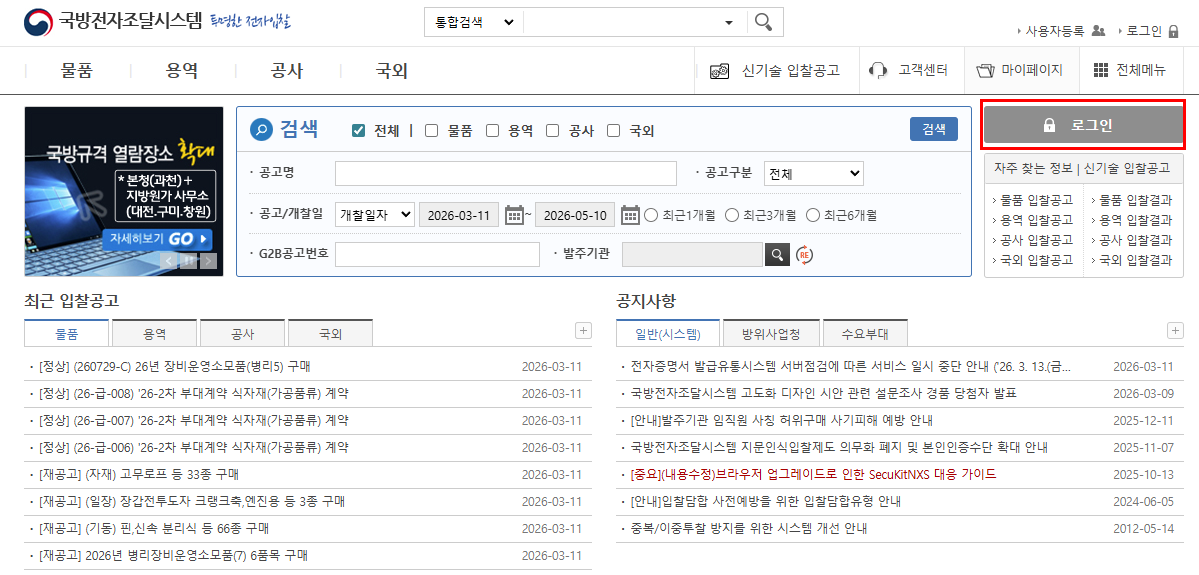Show the previous banner slide

click(169, 261)
